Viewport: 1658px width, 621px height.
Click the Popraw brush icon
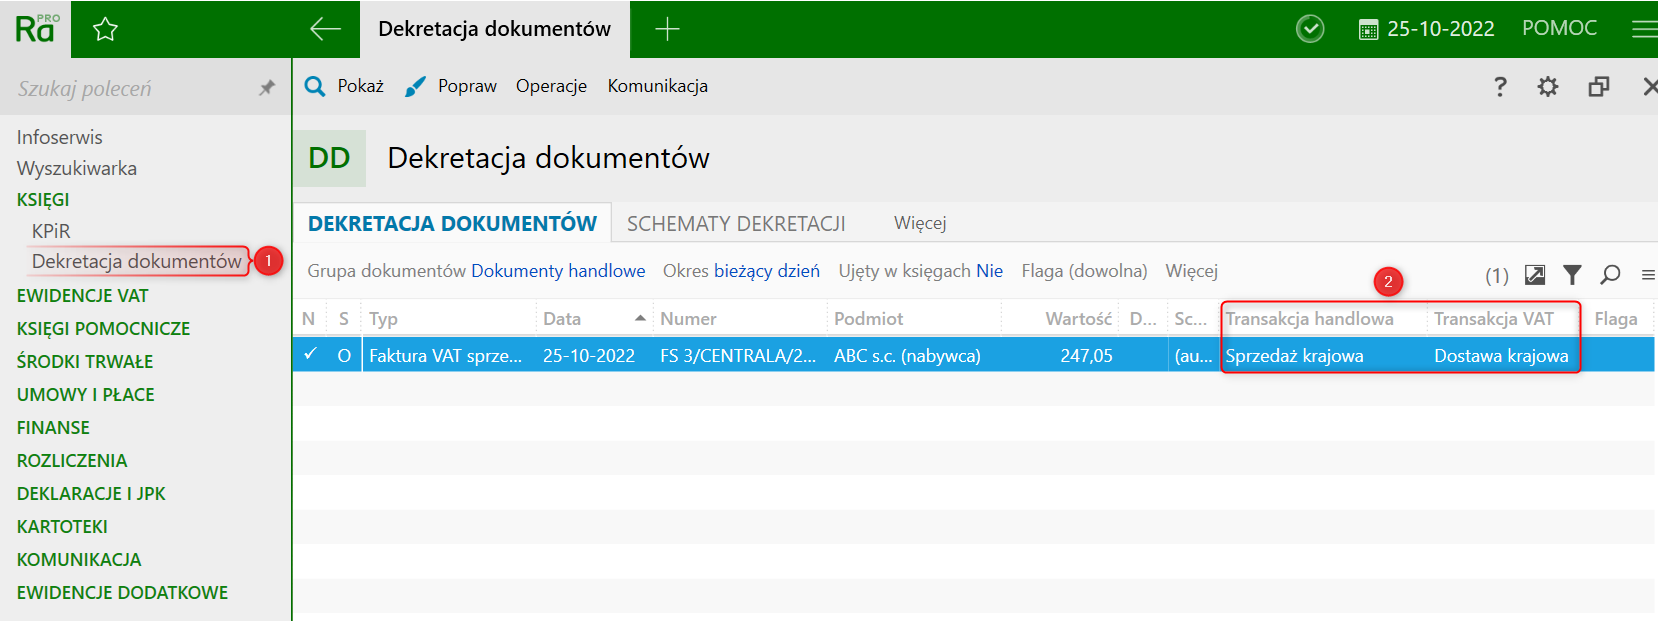(x=415, y=87)
